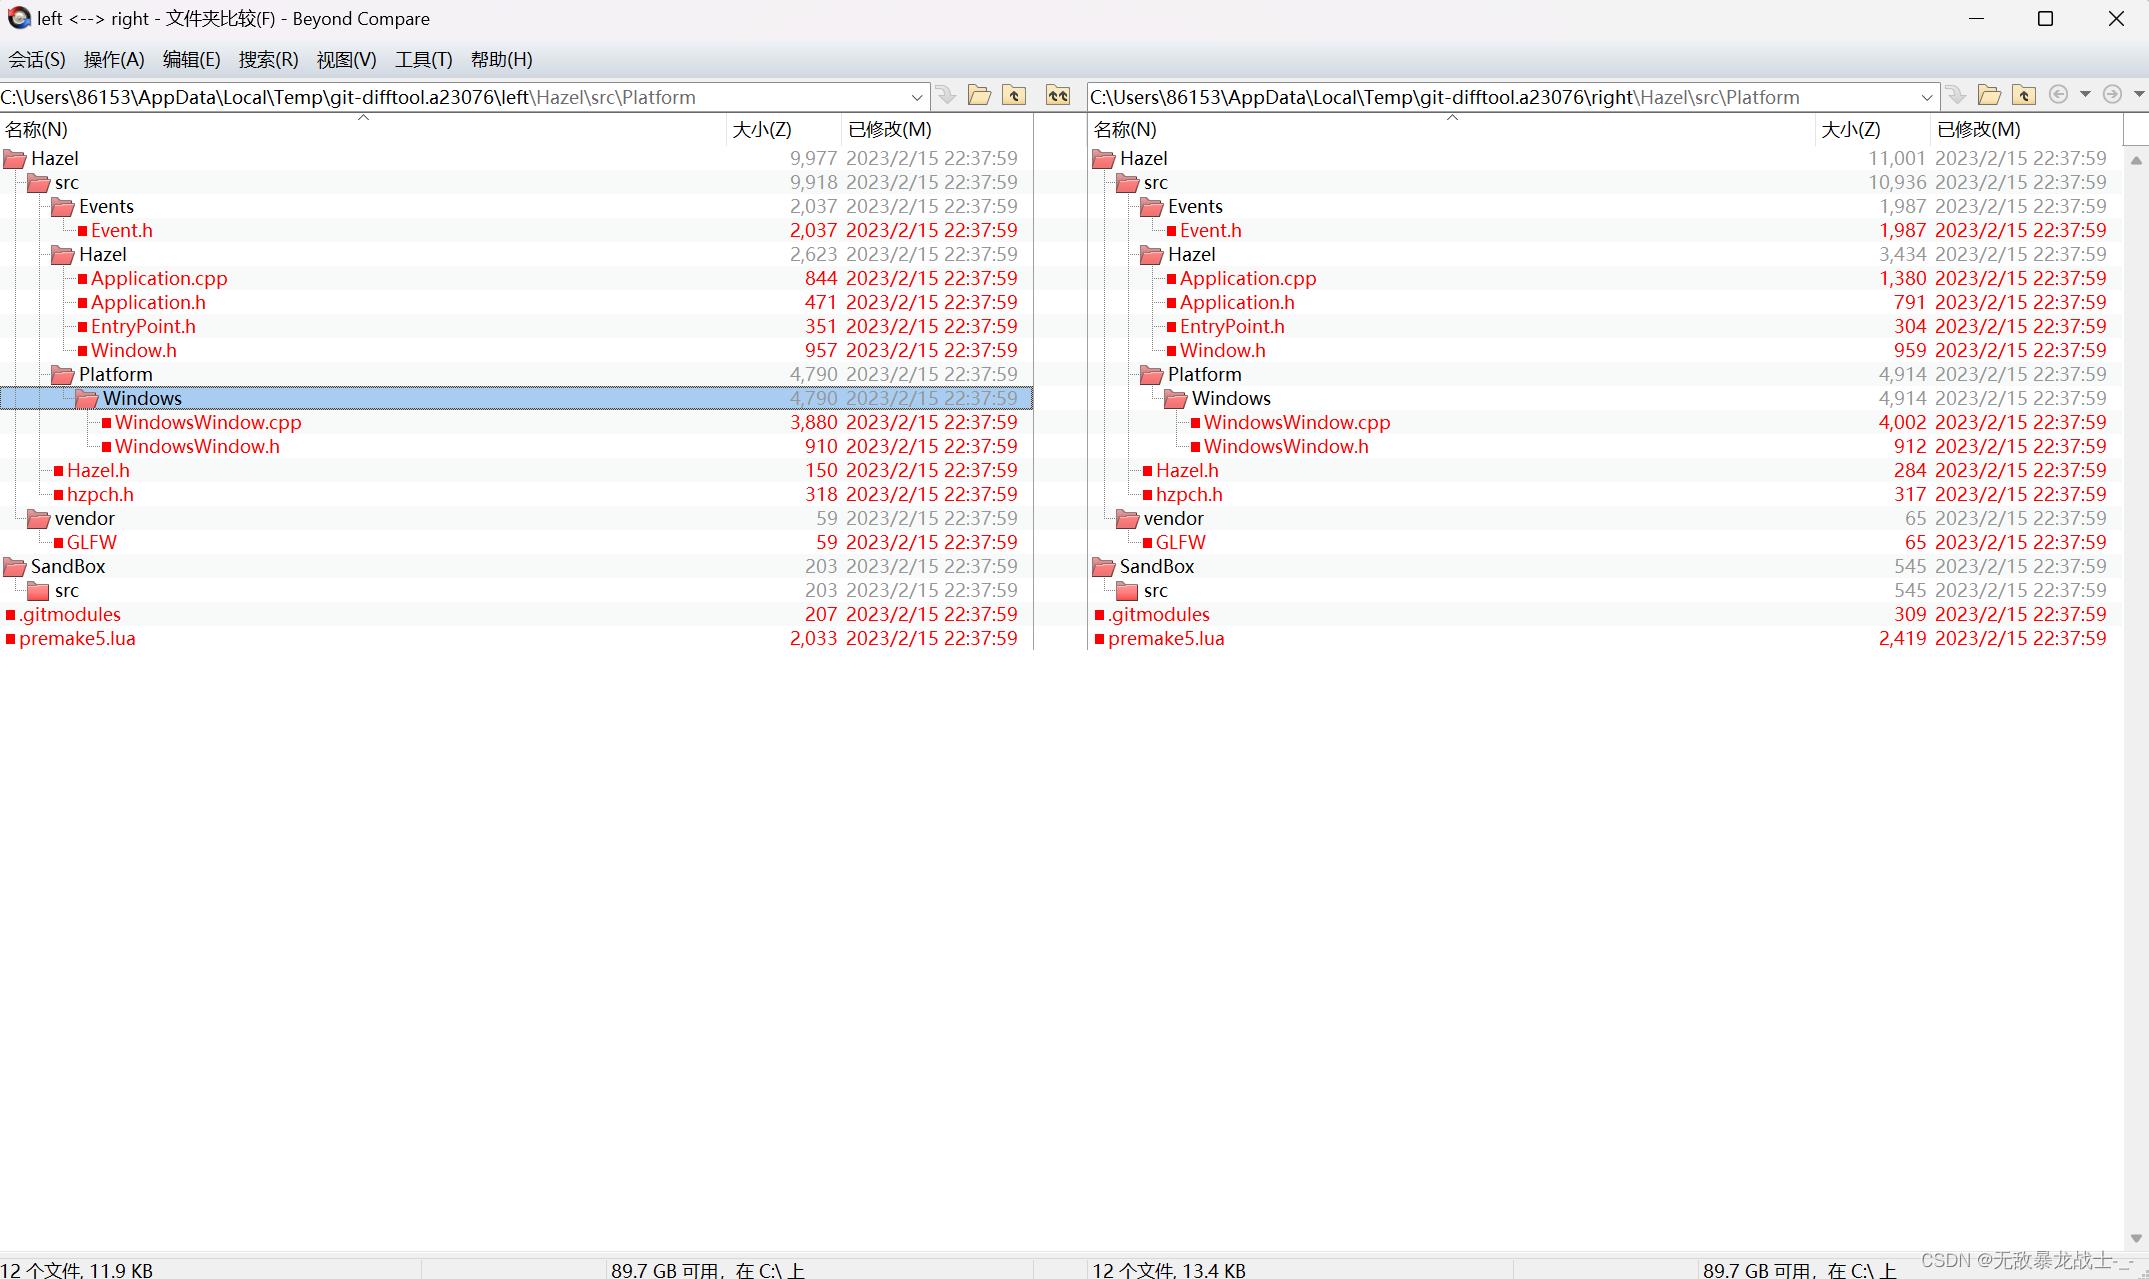Click left pane up one level icon
Screen dimensions: 2149x1279
click(1014, 96)
